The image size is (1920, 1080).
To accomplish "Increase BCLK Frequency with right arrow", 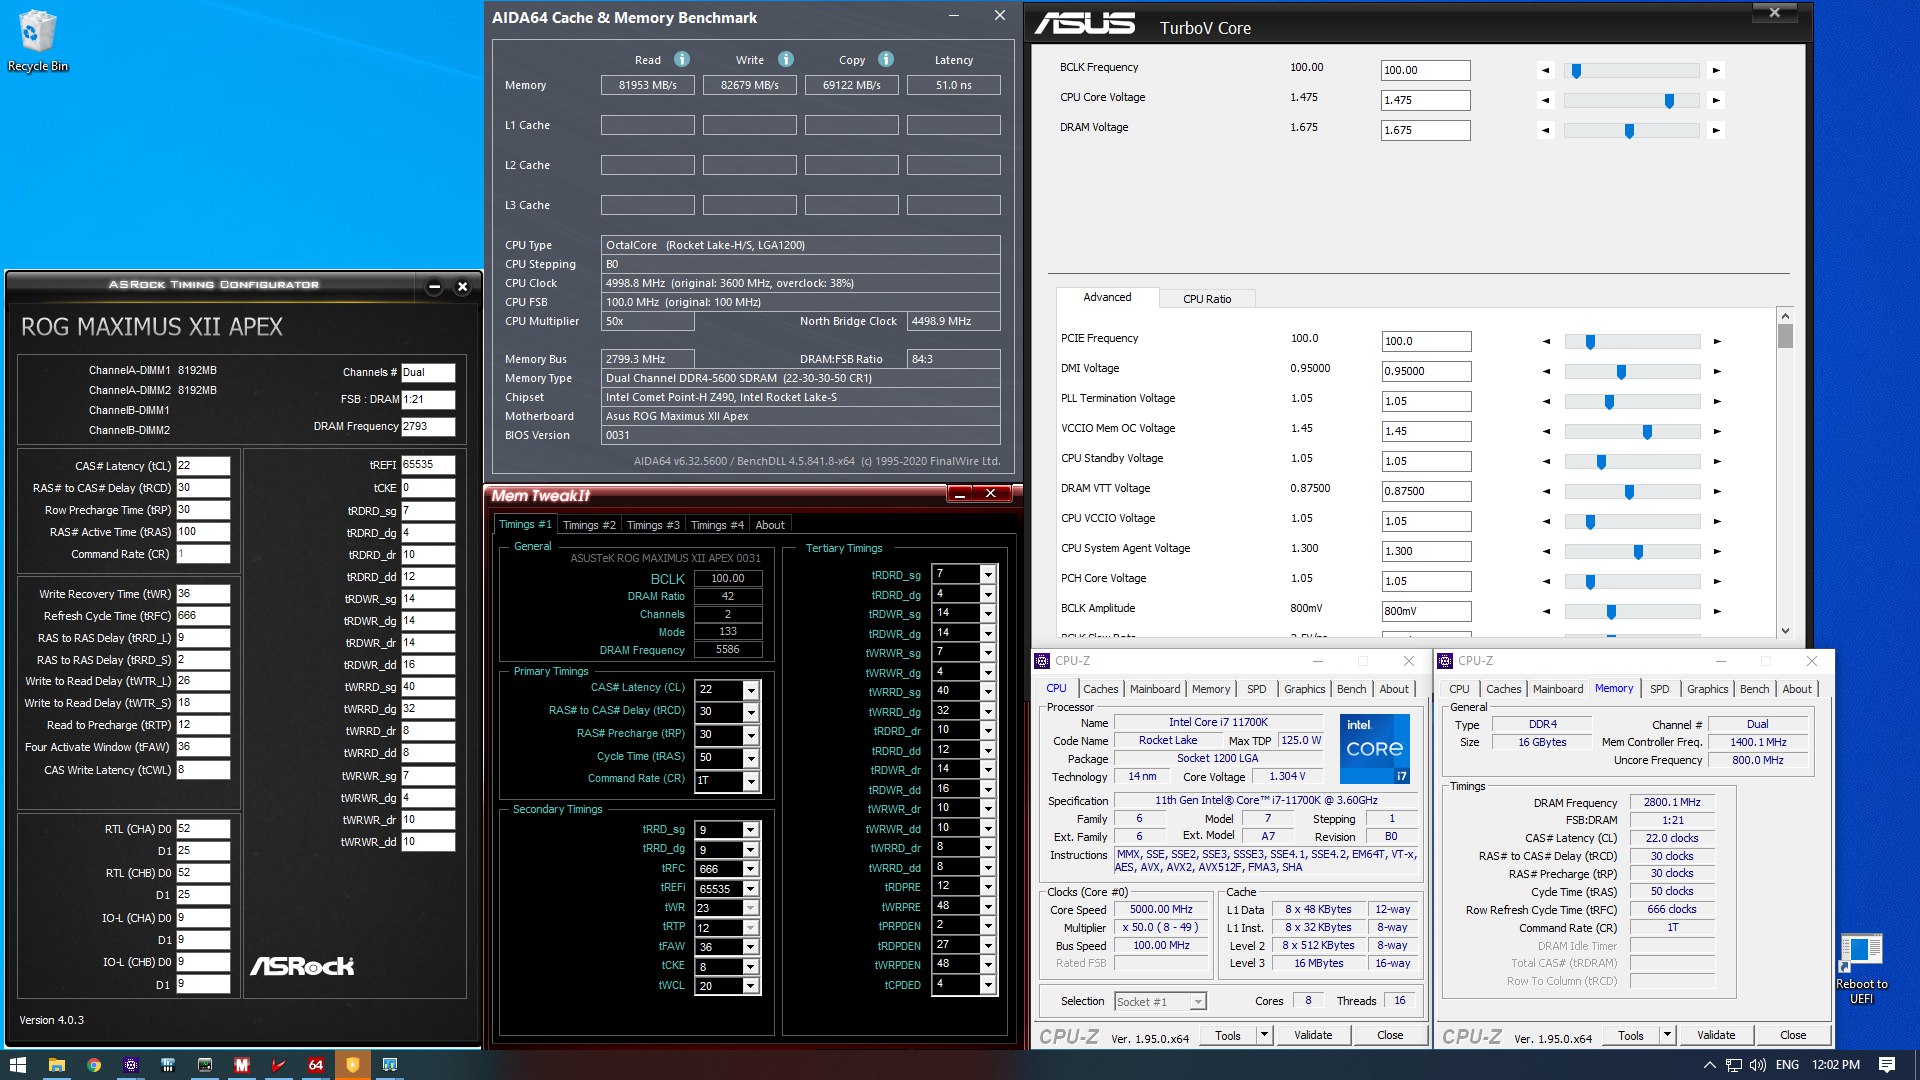I will 1716,70.
